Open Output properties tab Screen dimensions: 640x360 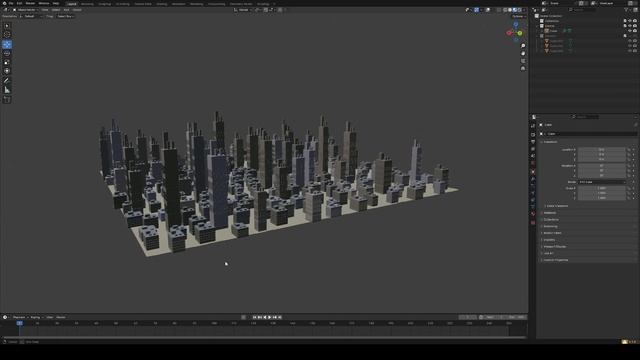coord(533,142)
